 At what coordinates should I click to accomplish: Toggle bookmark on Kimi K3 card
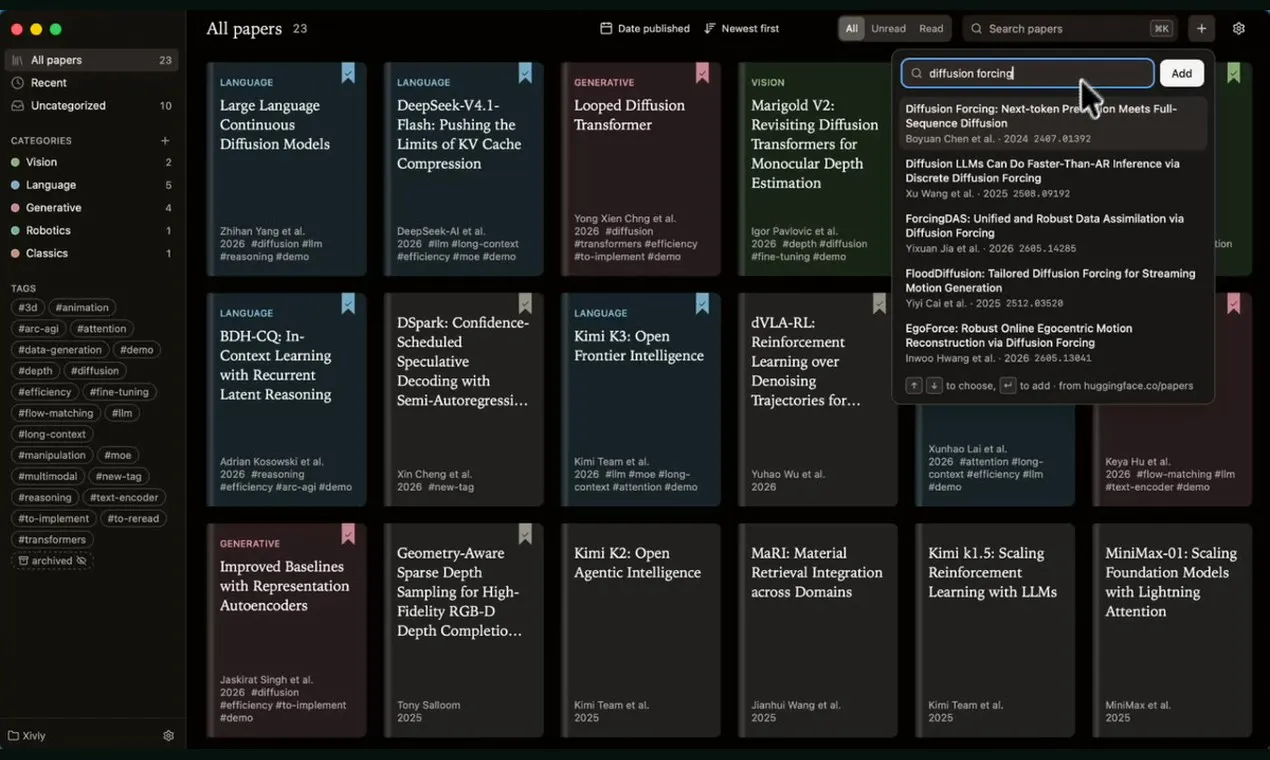click(x=702, y=304)
